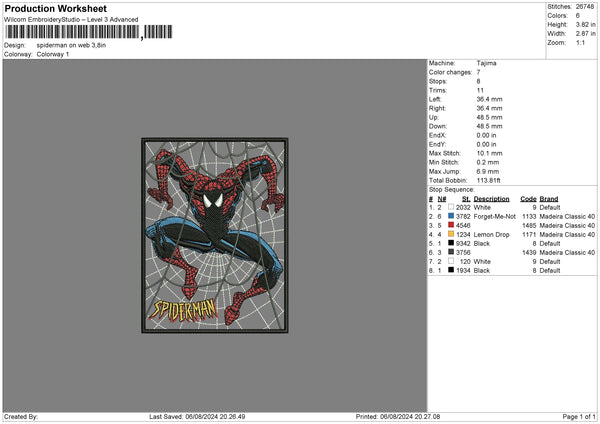The width and height of the screenshot is (600, 424).
Task: Click the 'Stops:' label
Action: click(438, 82)
